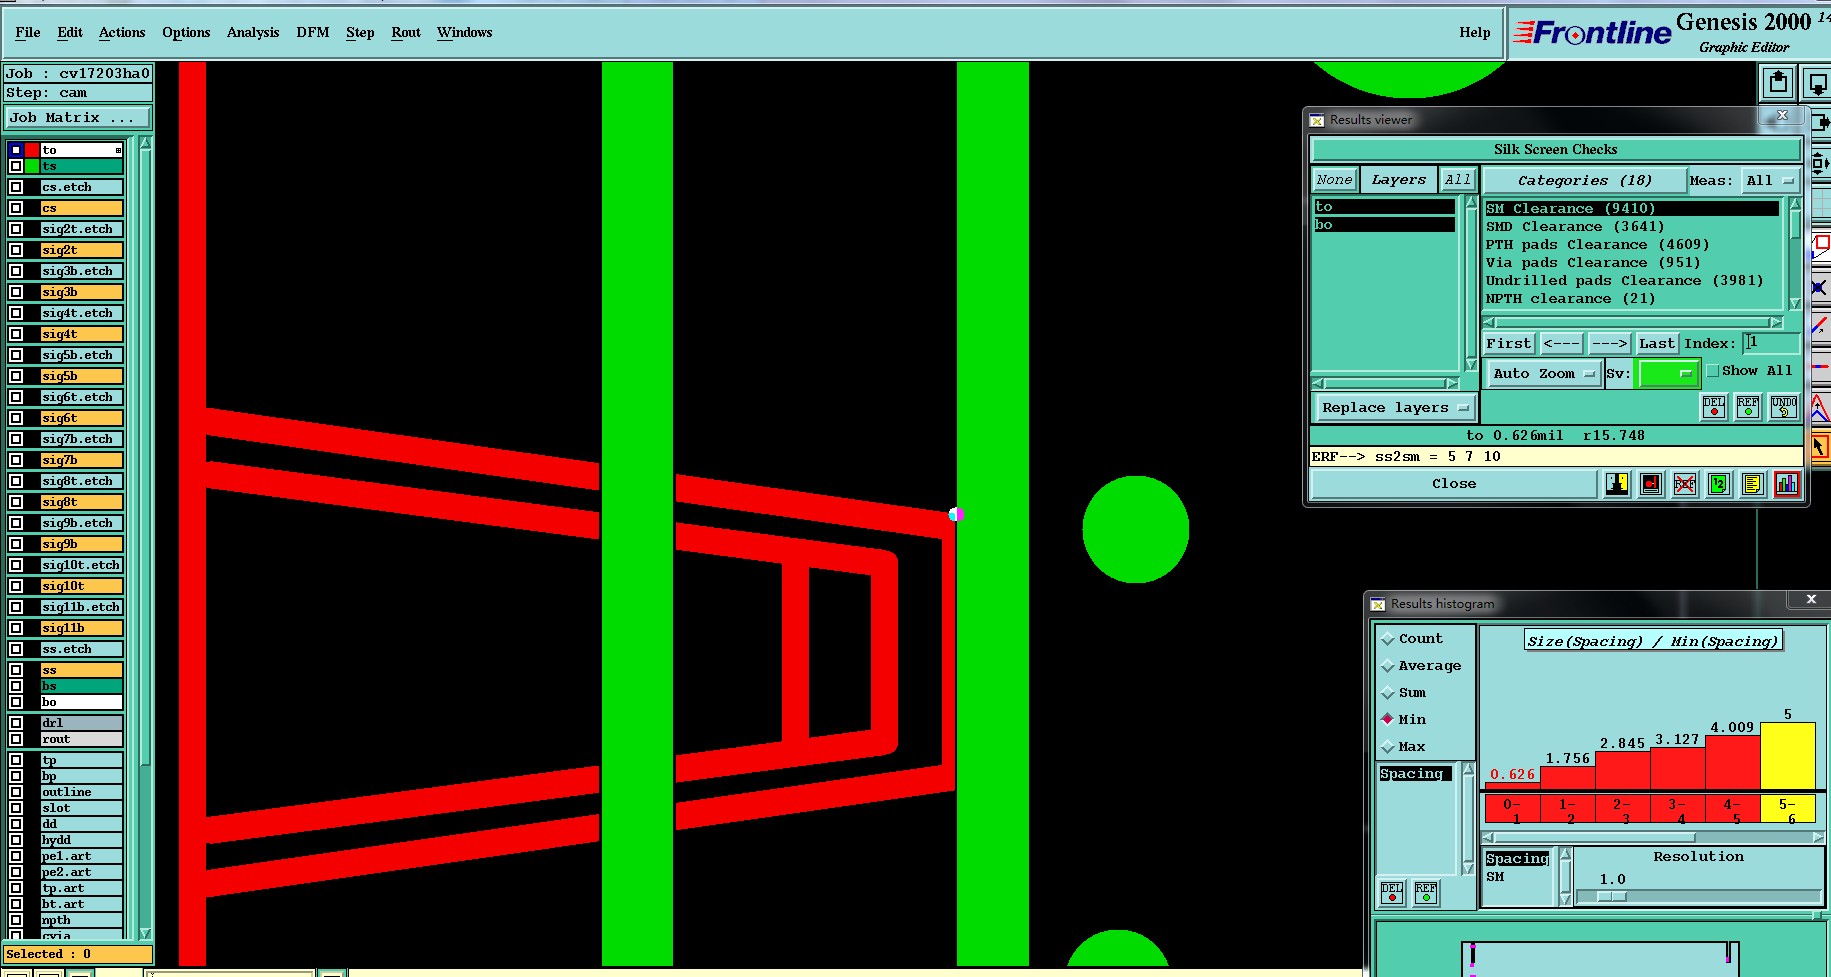
Task: Click the green 12 numbered page icon
Action: 1719,484
